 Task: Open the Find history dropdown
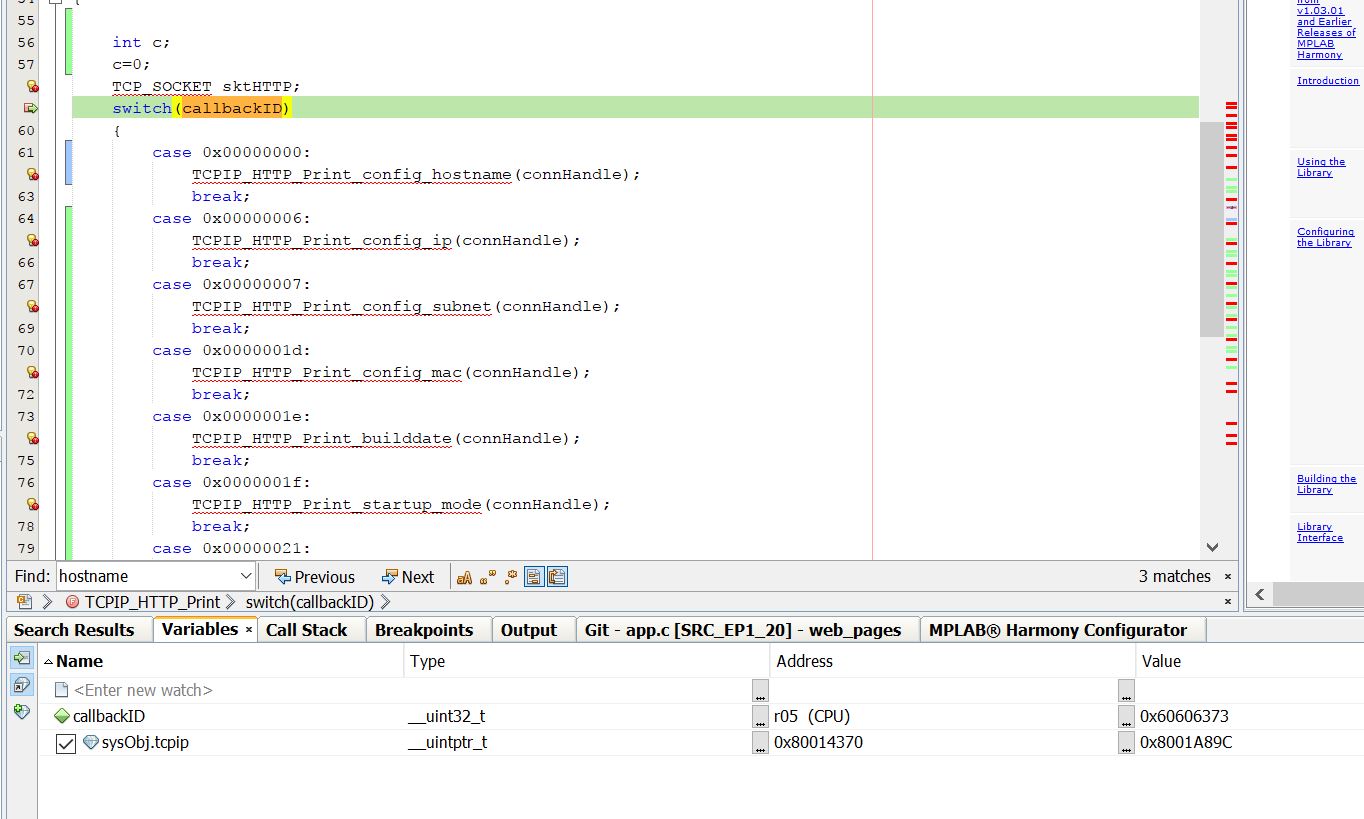(x=246, y=577)
